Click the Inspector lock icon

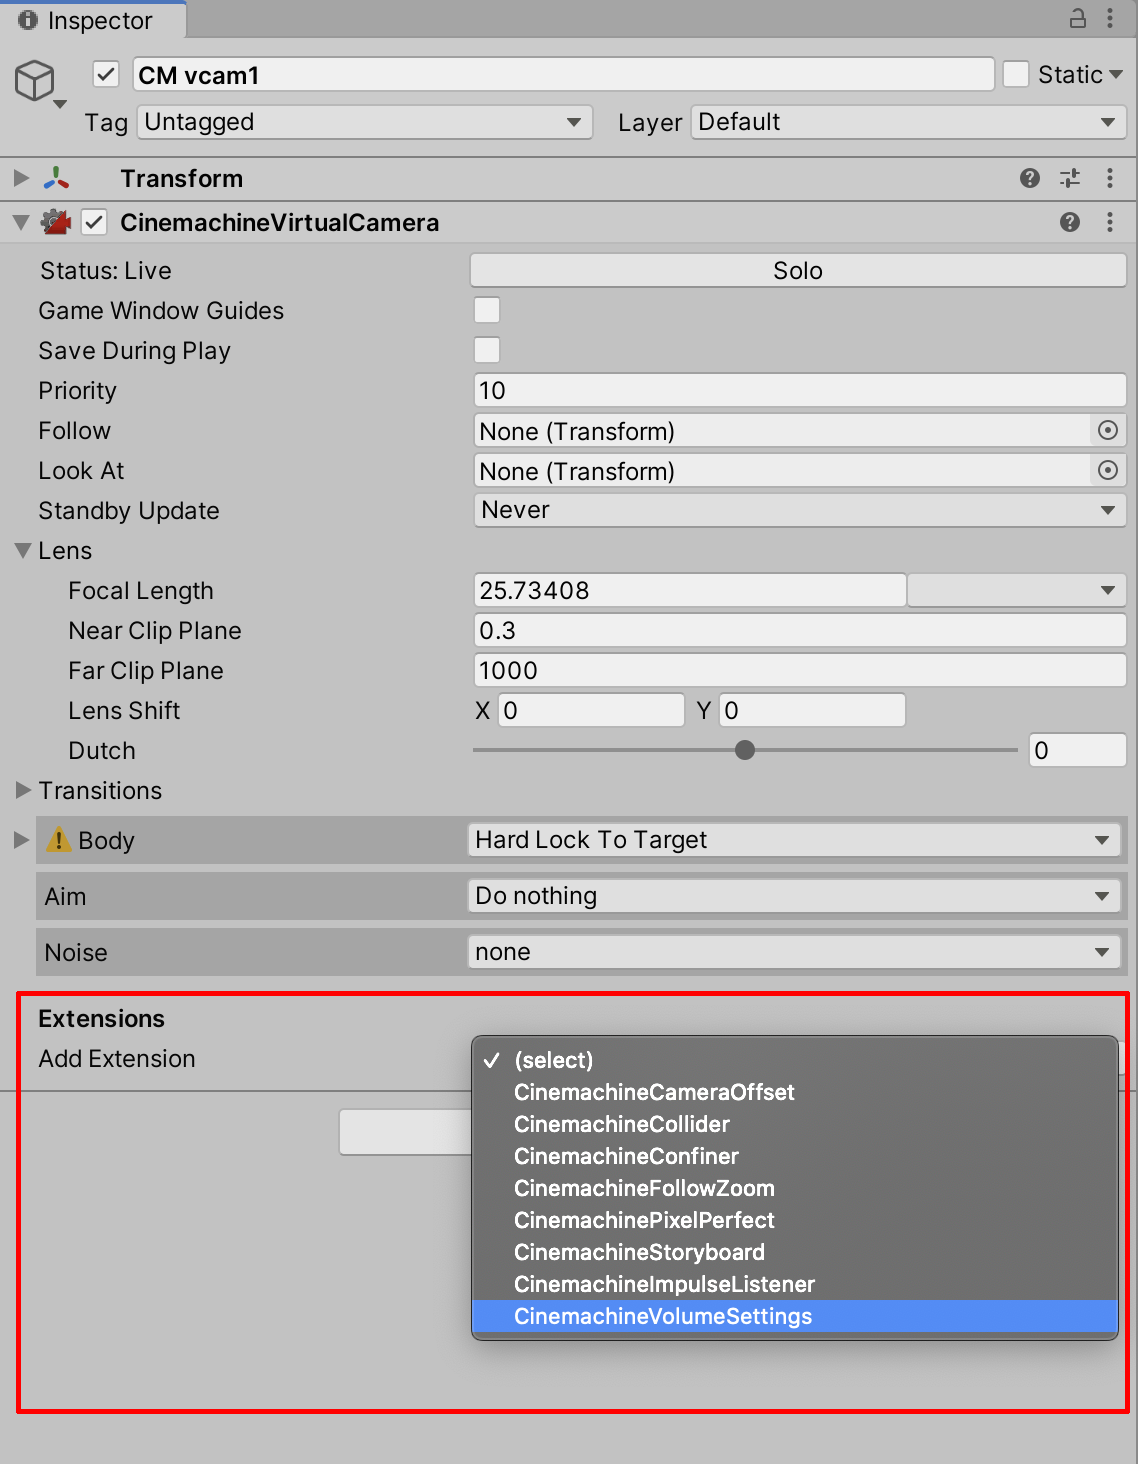[x=1078, y=18]
